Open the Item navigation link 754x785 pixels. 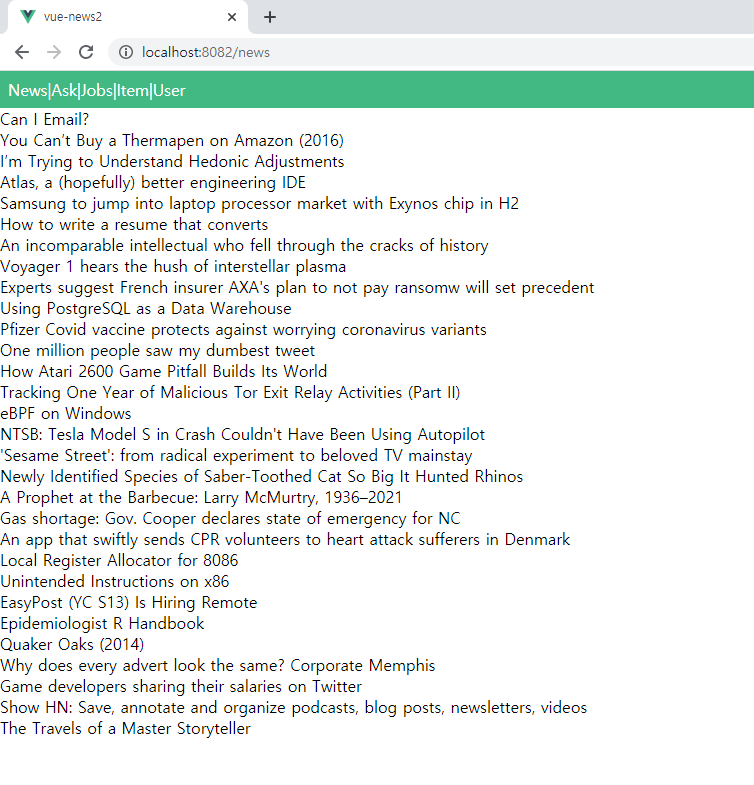point(133,91)
